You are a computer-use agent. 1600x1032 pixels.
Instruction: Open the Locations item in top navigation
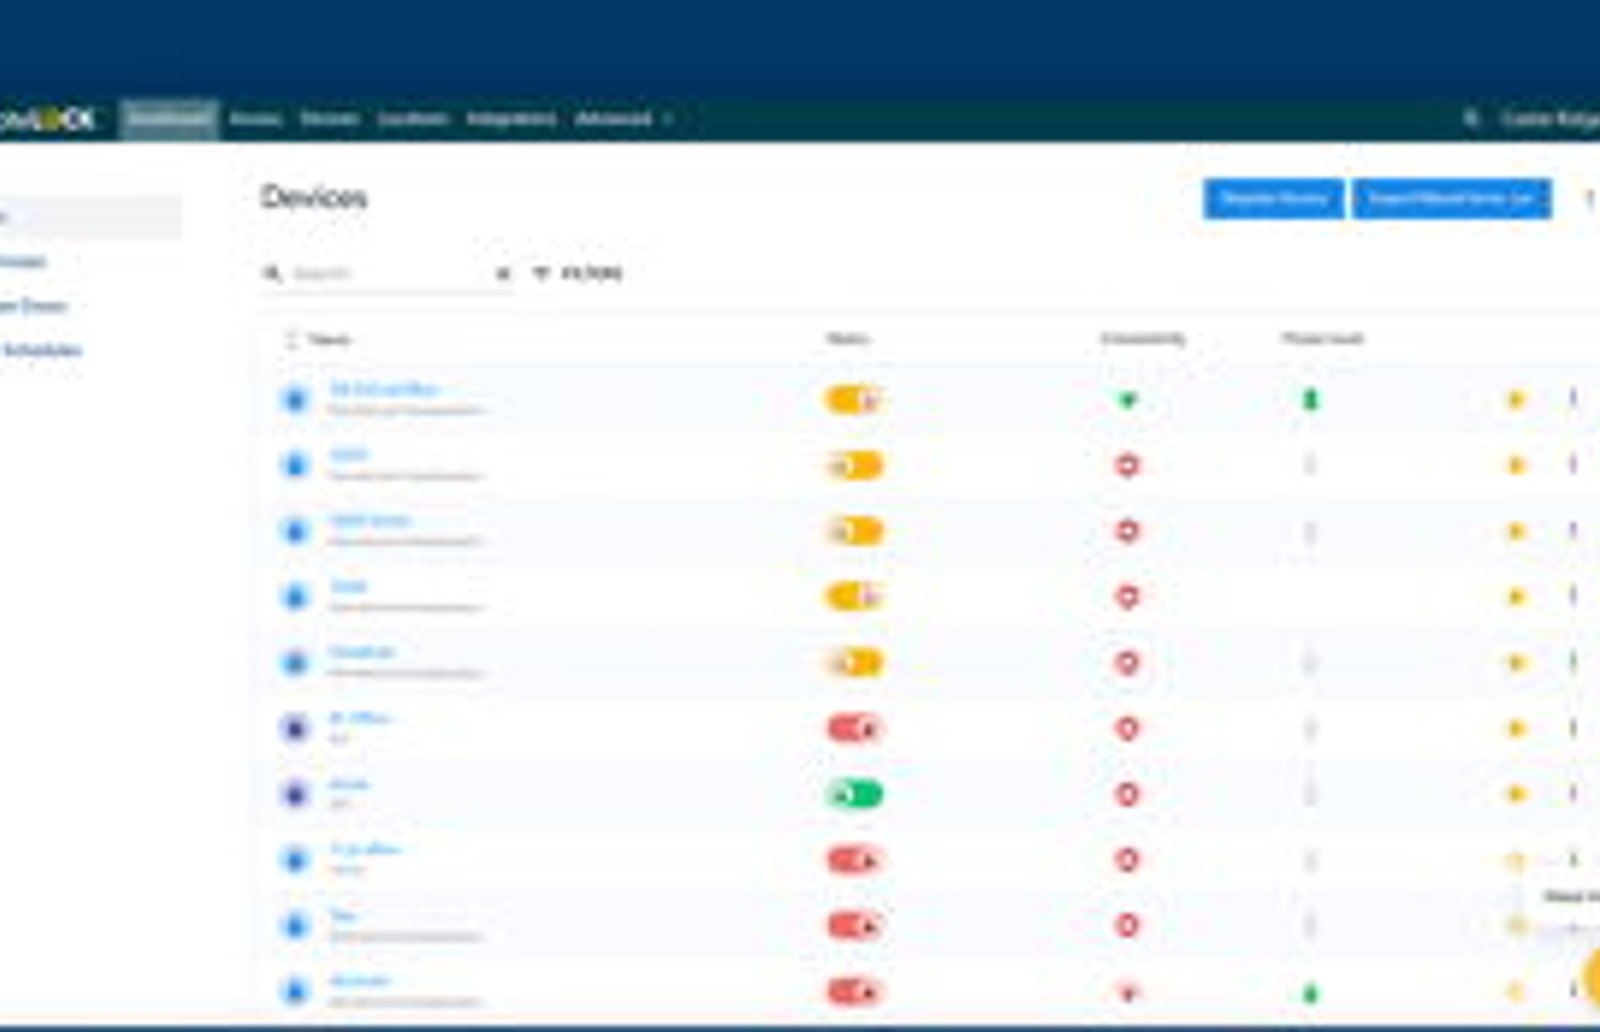(413, 119)
